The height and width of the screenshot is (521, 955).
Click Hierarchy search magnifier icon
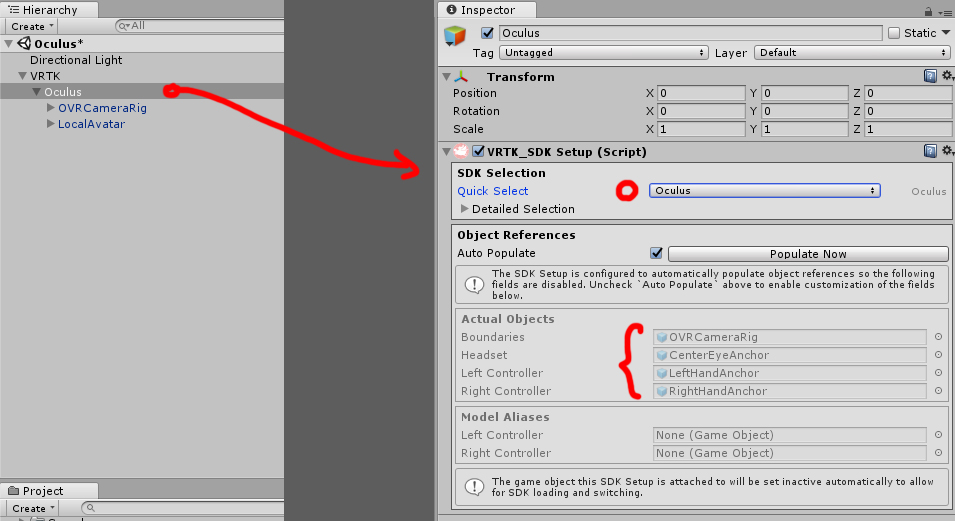(x=124, y=26)
